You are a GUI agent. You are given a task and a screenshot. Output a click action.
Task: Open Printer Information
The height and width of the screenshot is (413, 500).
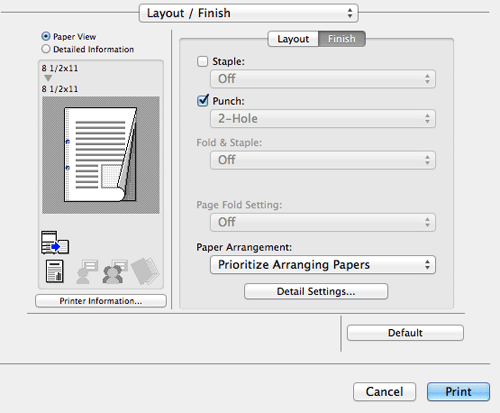point(101,301)
